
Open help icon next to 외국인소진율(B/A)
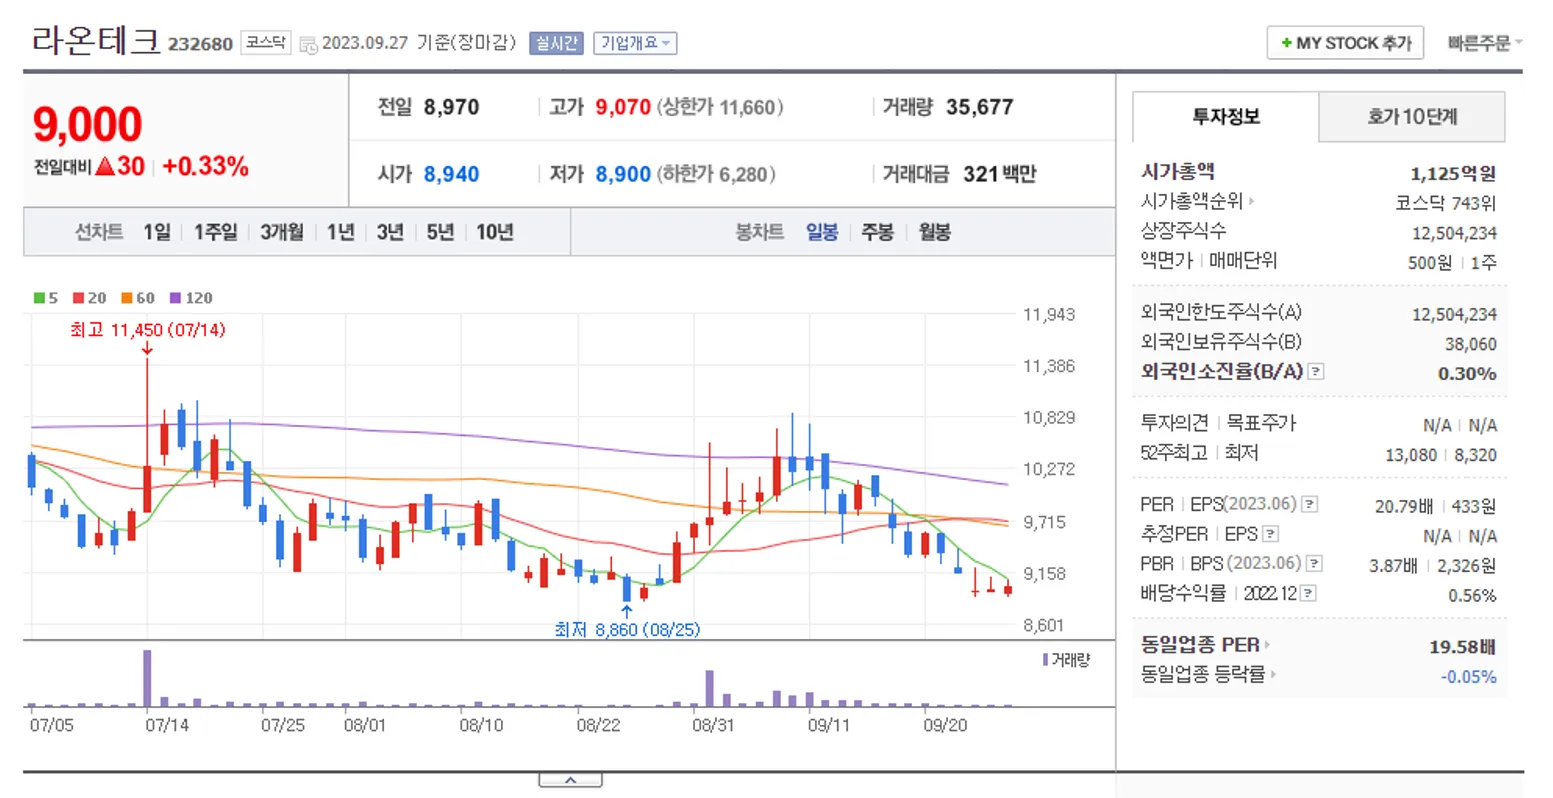(x=1316, y=372)
